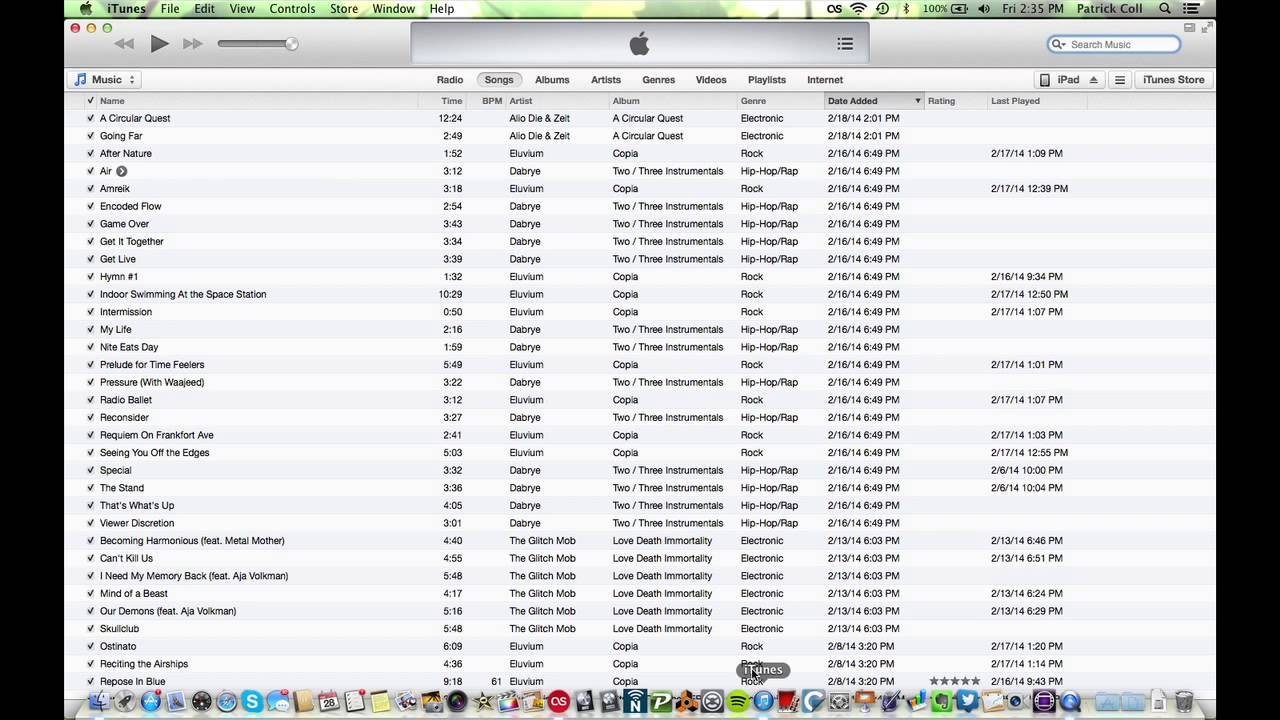The width and height of the screenshot is (1280, 720).
Task: Switch to the Playlists tab
Action: click(x=767, y=80)
